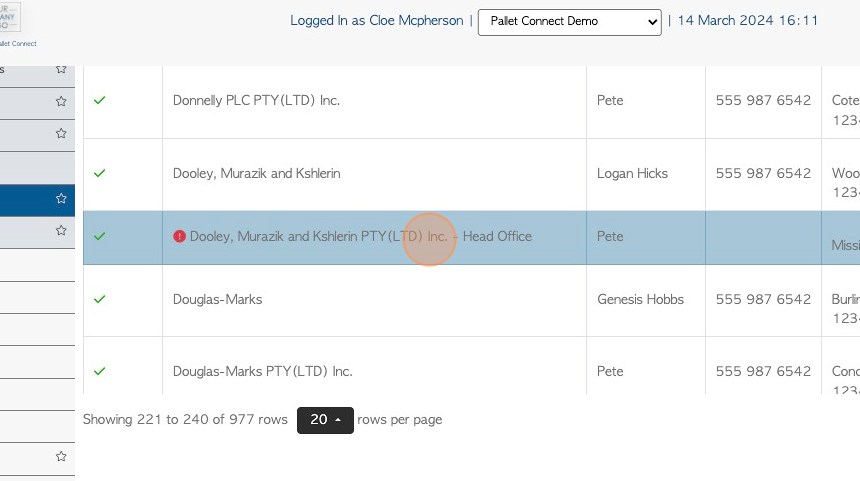
Task: Click green checkmark in Dooley, Murazik and Kshlerin row
Action: pos(99,173)
